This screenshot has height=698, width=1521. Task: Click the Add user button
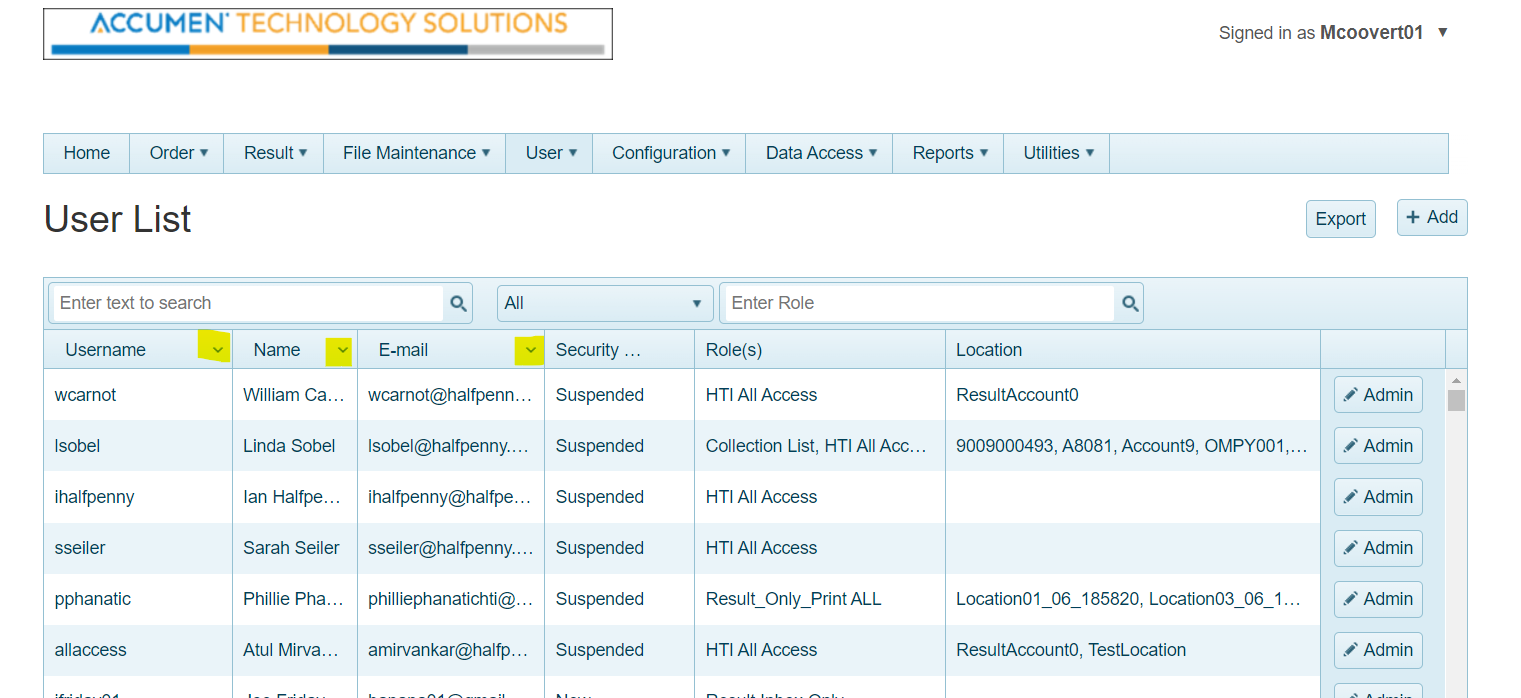coord(1431,217)
